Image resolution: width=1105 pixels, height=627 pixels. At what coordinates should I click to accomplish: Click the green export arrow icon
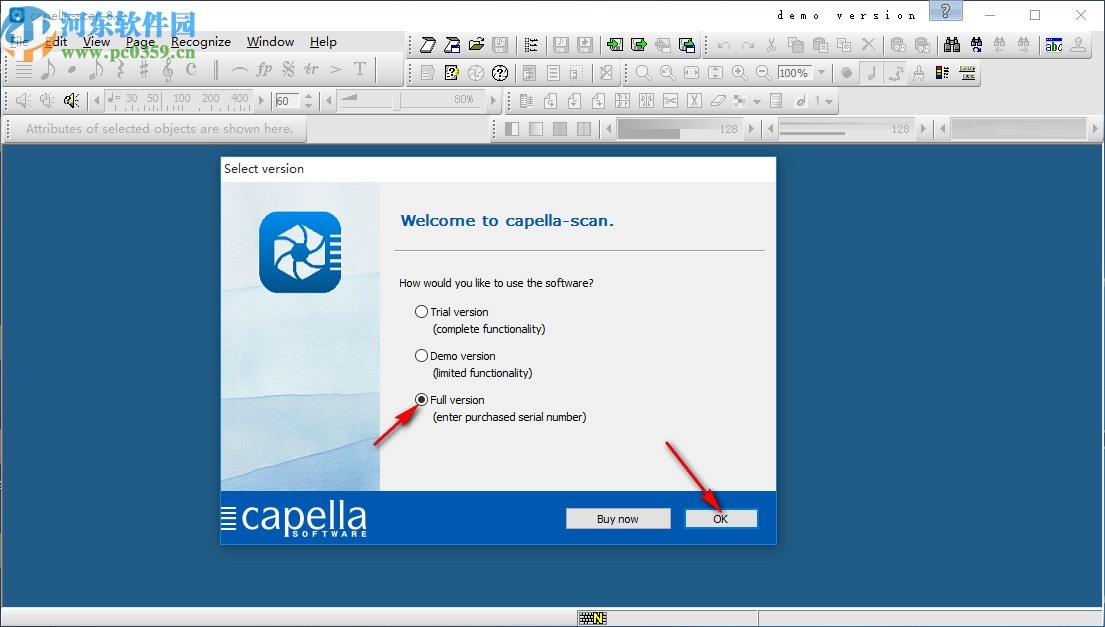pyautogui.click(x=638, y=45)
